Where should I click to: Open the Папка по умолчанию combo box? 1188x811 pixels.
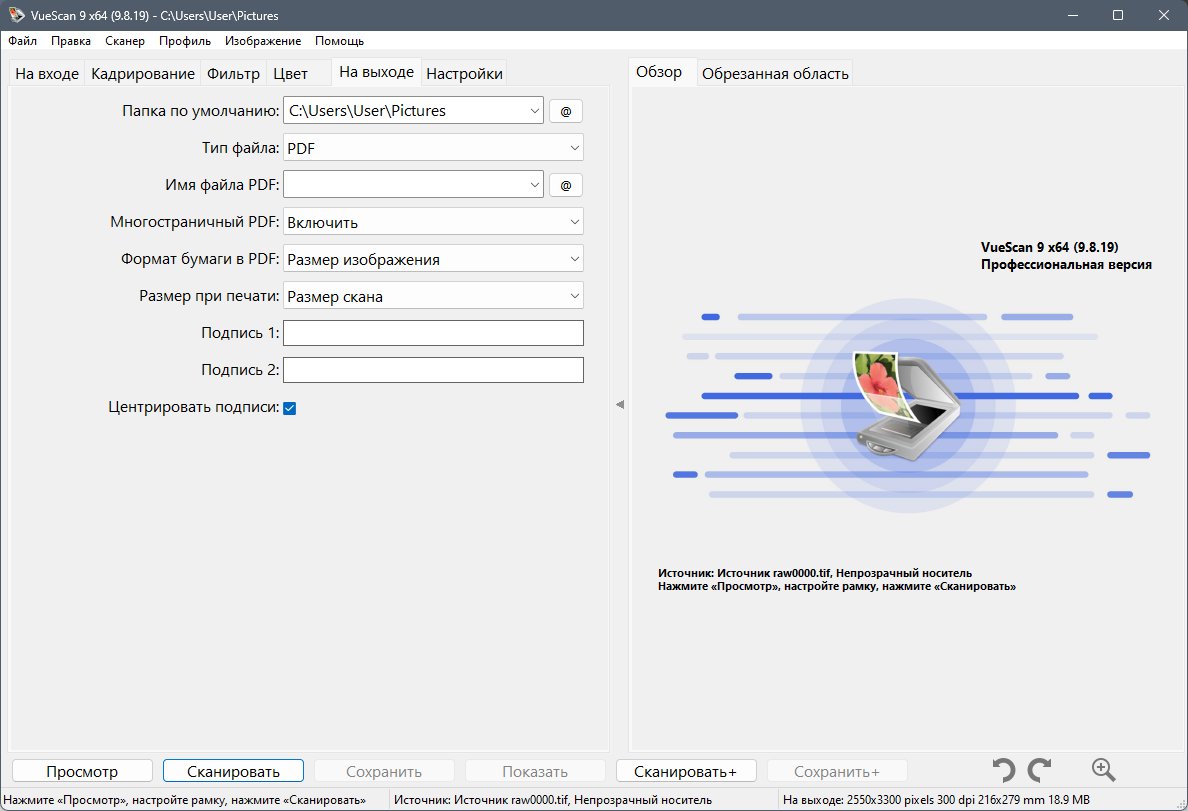click(413, 111)
